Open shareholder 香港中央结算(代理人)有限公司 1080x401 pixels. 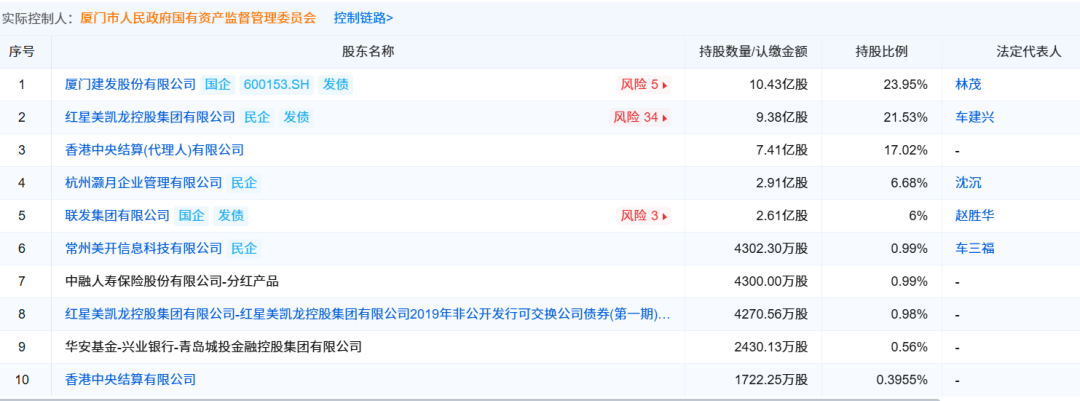(154, 150)
